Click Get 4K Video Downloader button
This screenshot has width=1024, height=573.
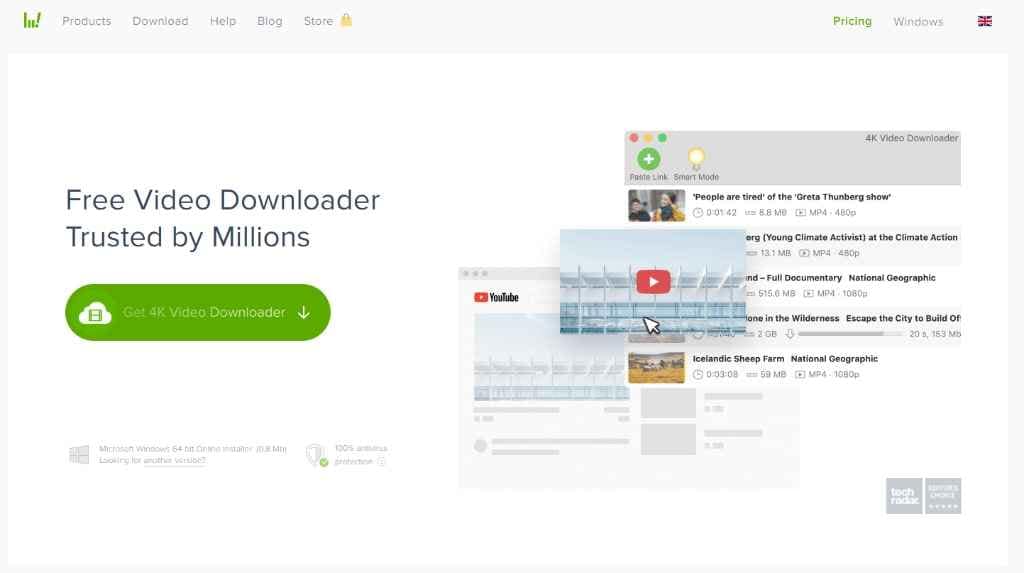tap(198, 312)
